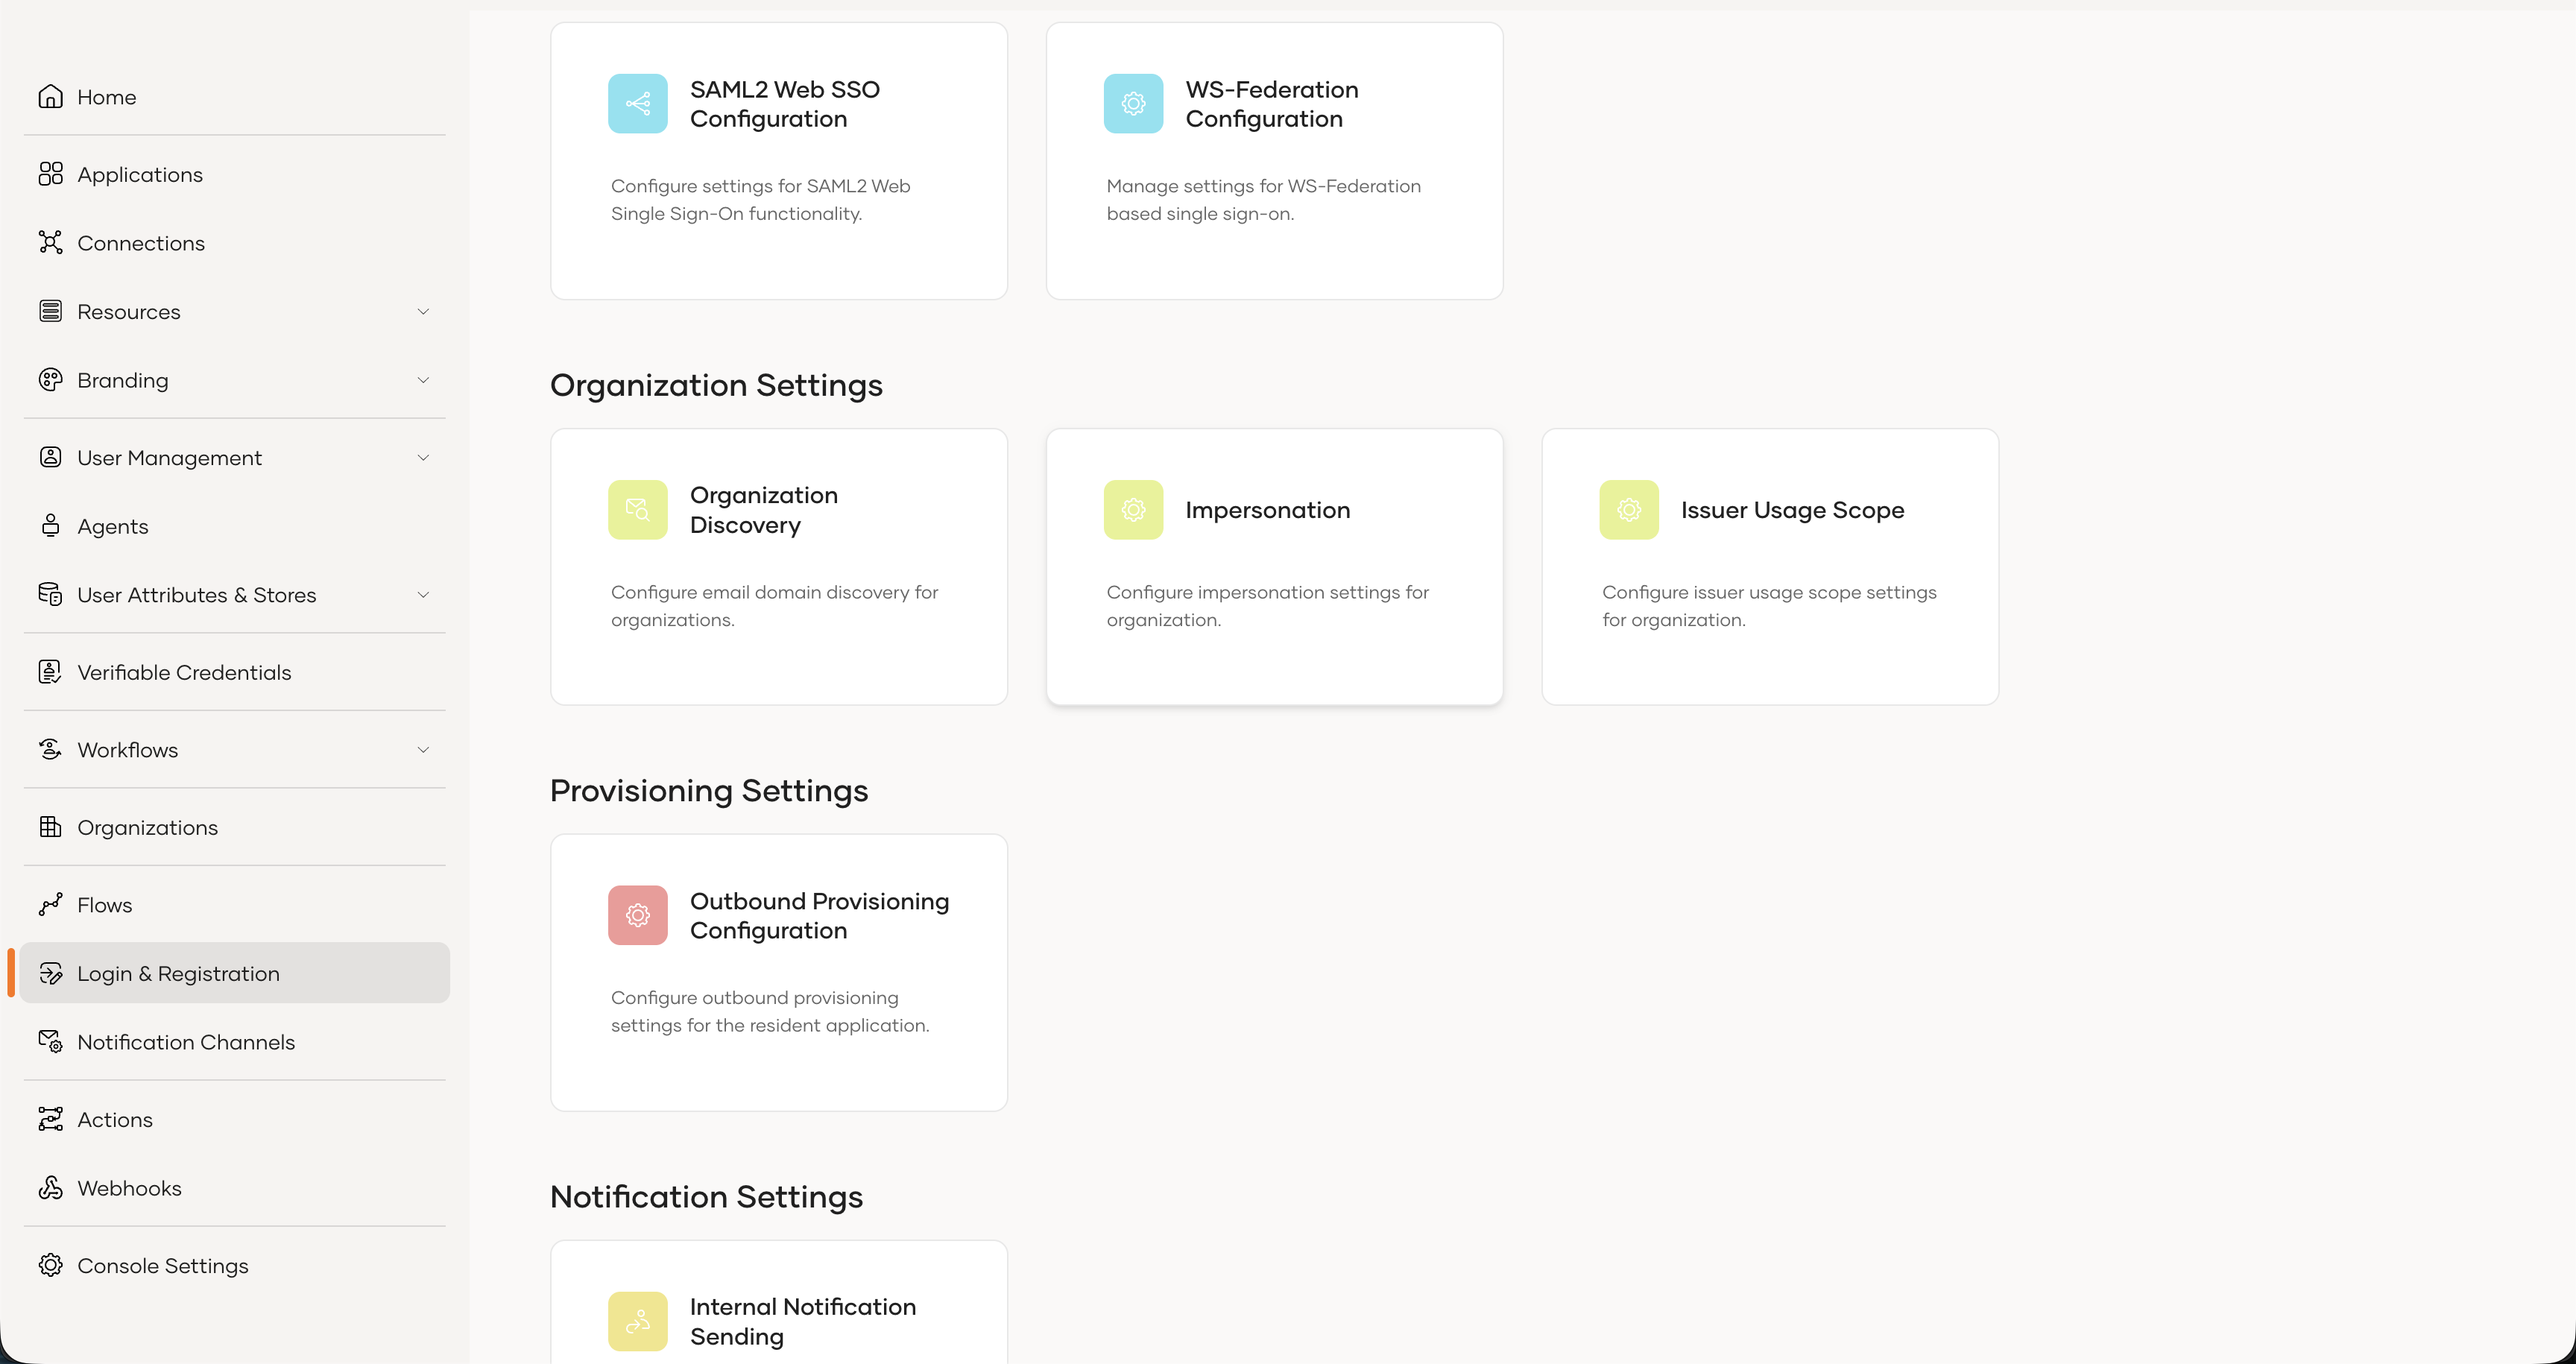Click the SAML2 Web SSO share icon
The image size is (2576, 1364).
(x=637, y=103)
